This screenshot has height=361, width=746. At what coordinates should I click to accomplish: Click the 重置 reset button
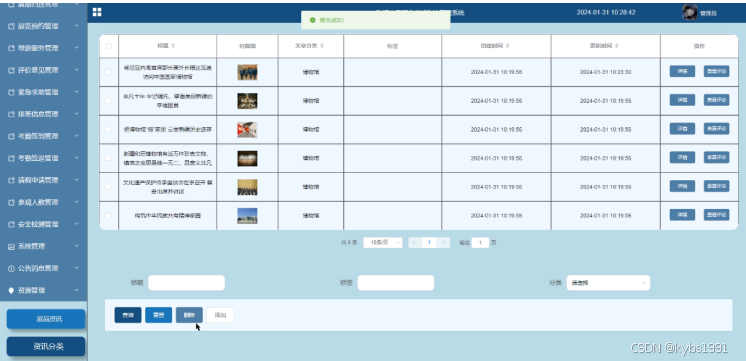158,315
